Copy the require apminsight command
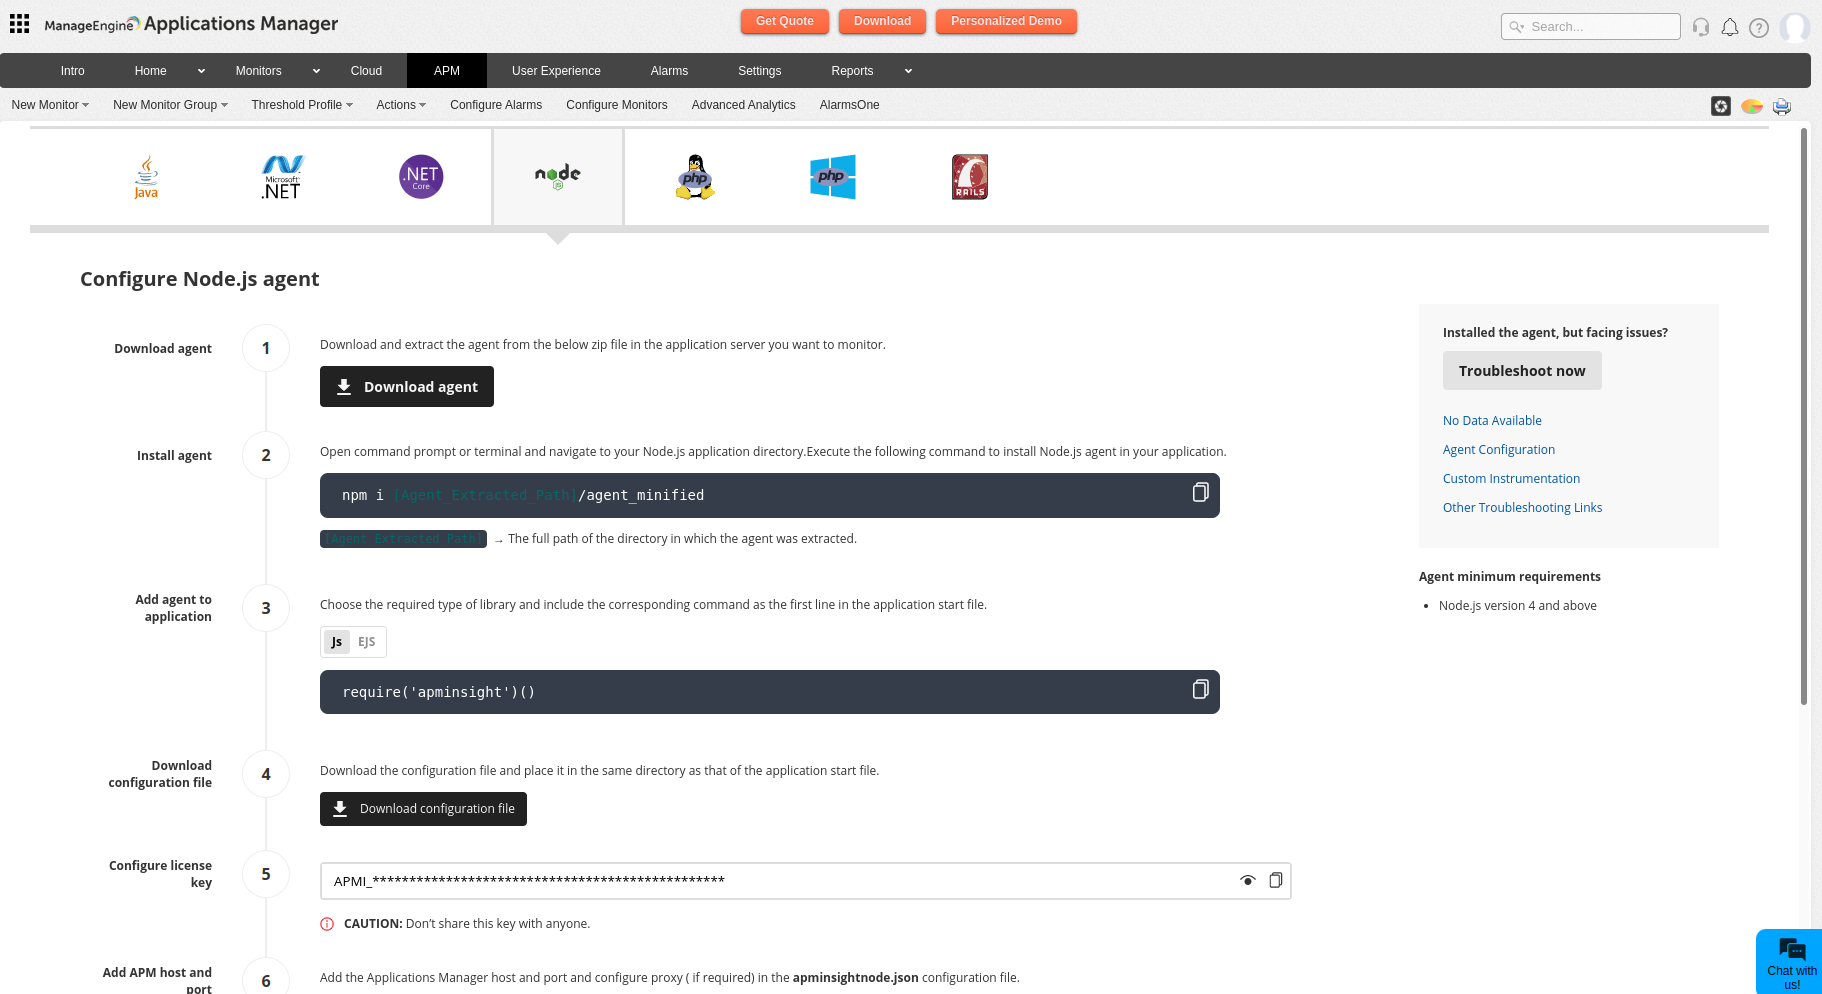The height and width of the screenshot is (994, 1822). point(1200,689)
